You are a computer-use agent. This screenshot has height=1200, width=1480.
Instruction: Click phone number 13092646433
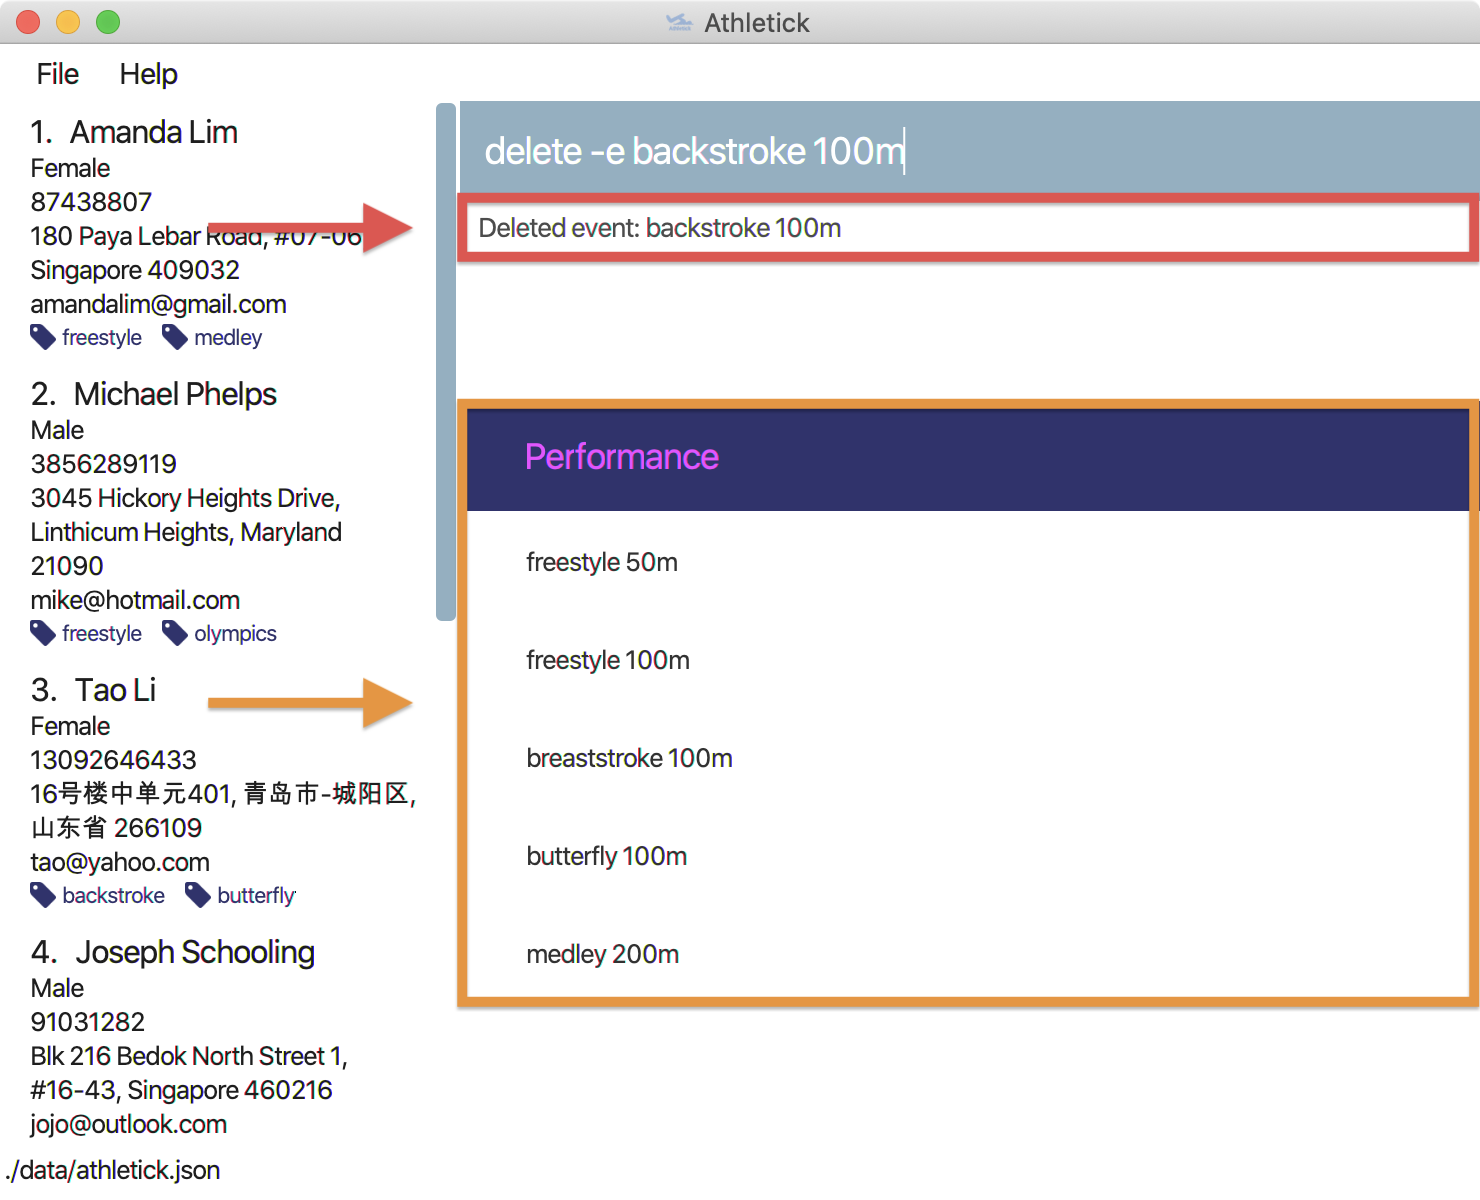[113, 760]
